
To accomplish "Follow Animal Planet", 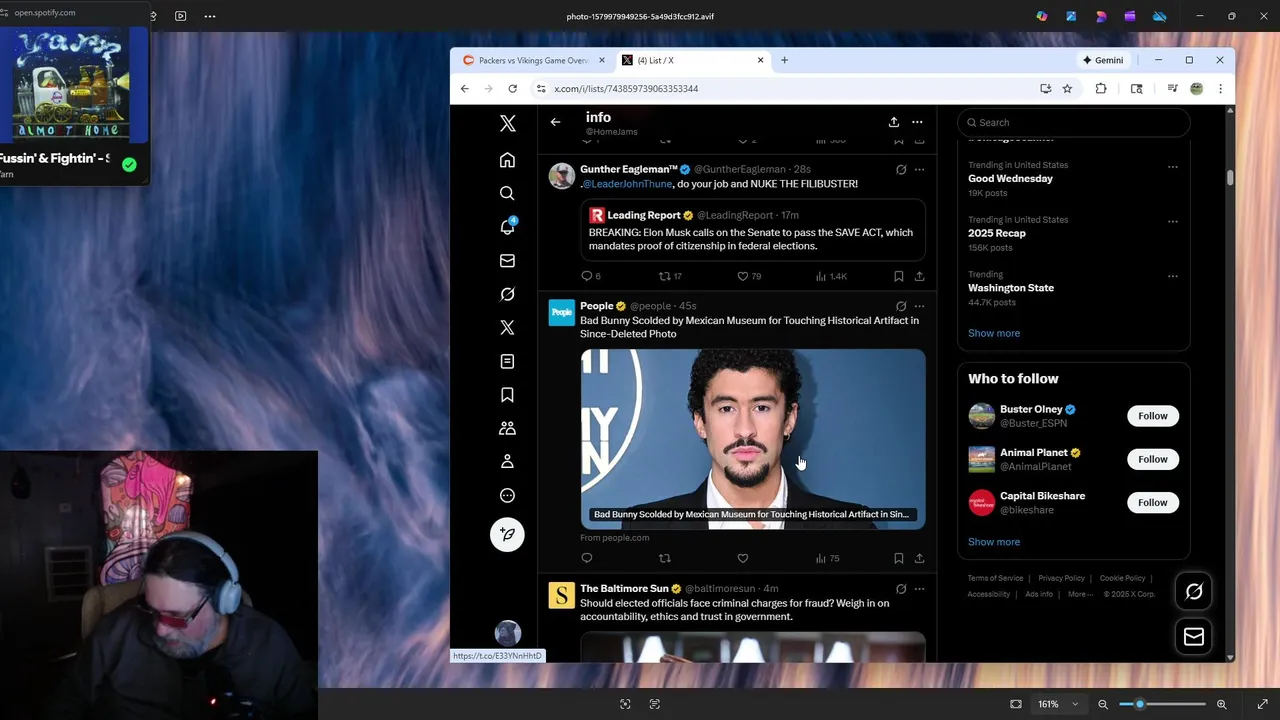I will (x=1152, y=459).
